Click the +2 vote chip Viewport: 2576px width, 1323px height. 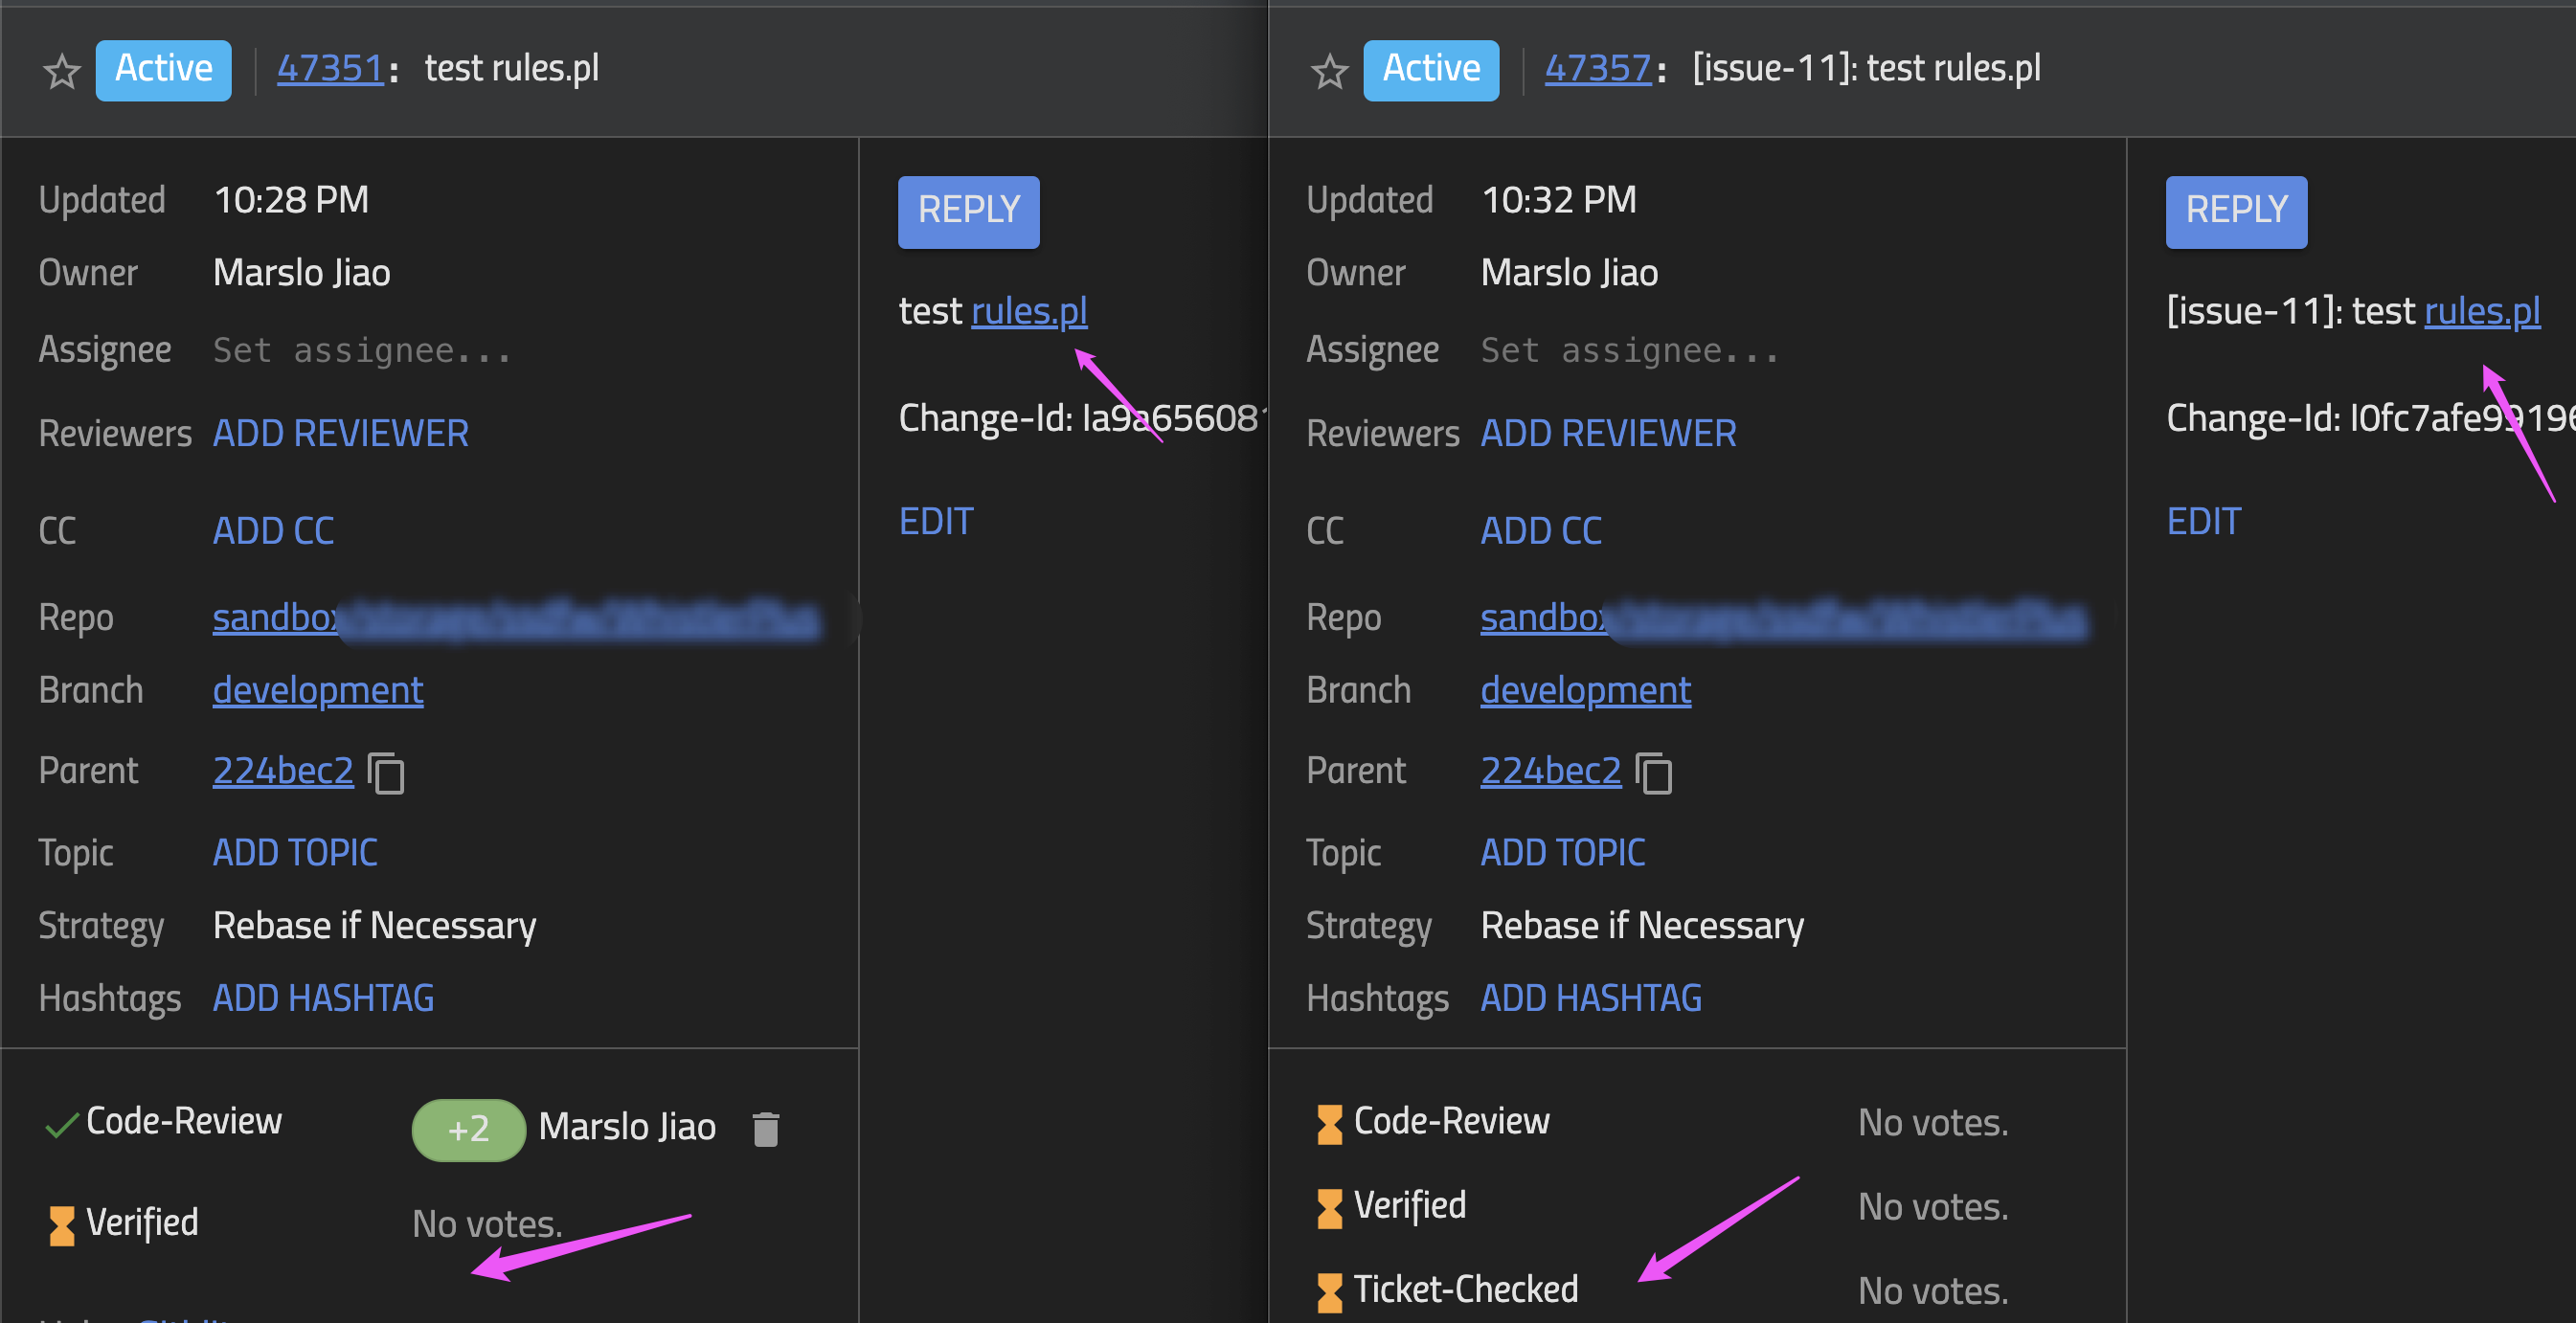[x=468, y=1129]
